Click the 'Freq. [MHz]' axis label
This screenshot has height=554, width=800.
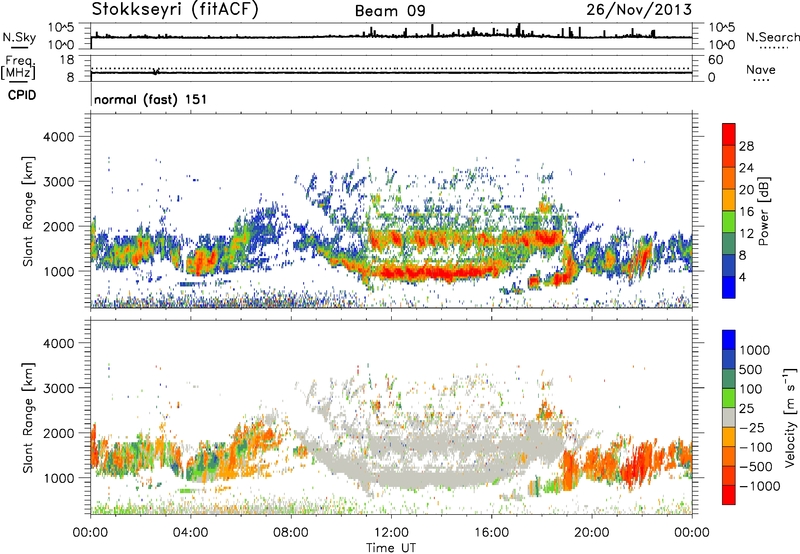click(x=19, y=67)
